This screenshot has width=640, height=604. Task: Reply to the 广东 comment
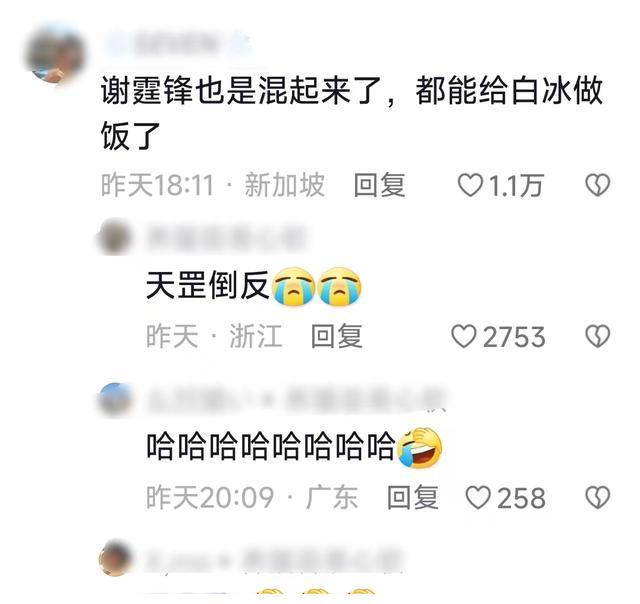coord(413,497)
